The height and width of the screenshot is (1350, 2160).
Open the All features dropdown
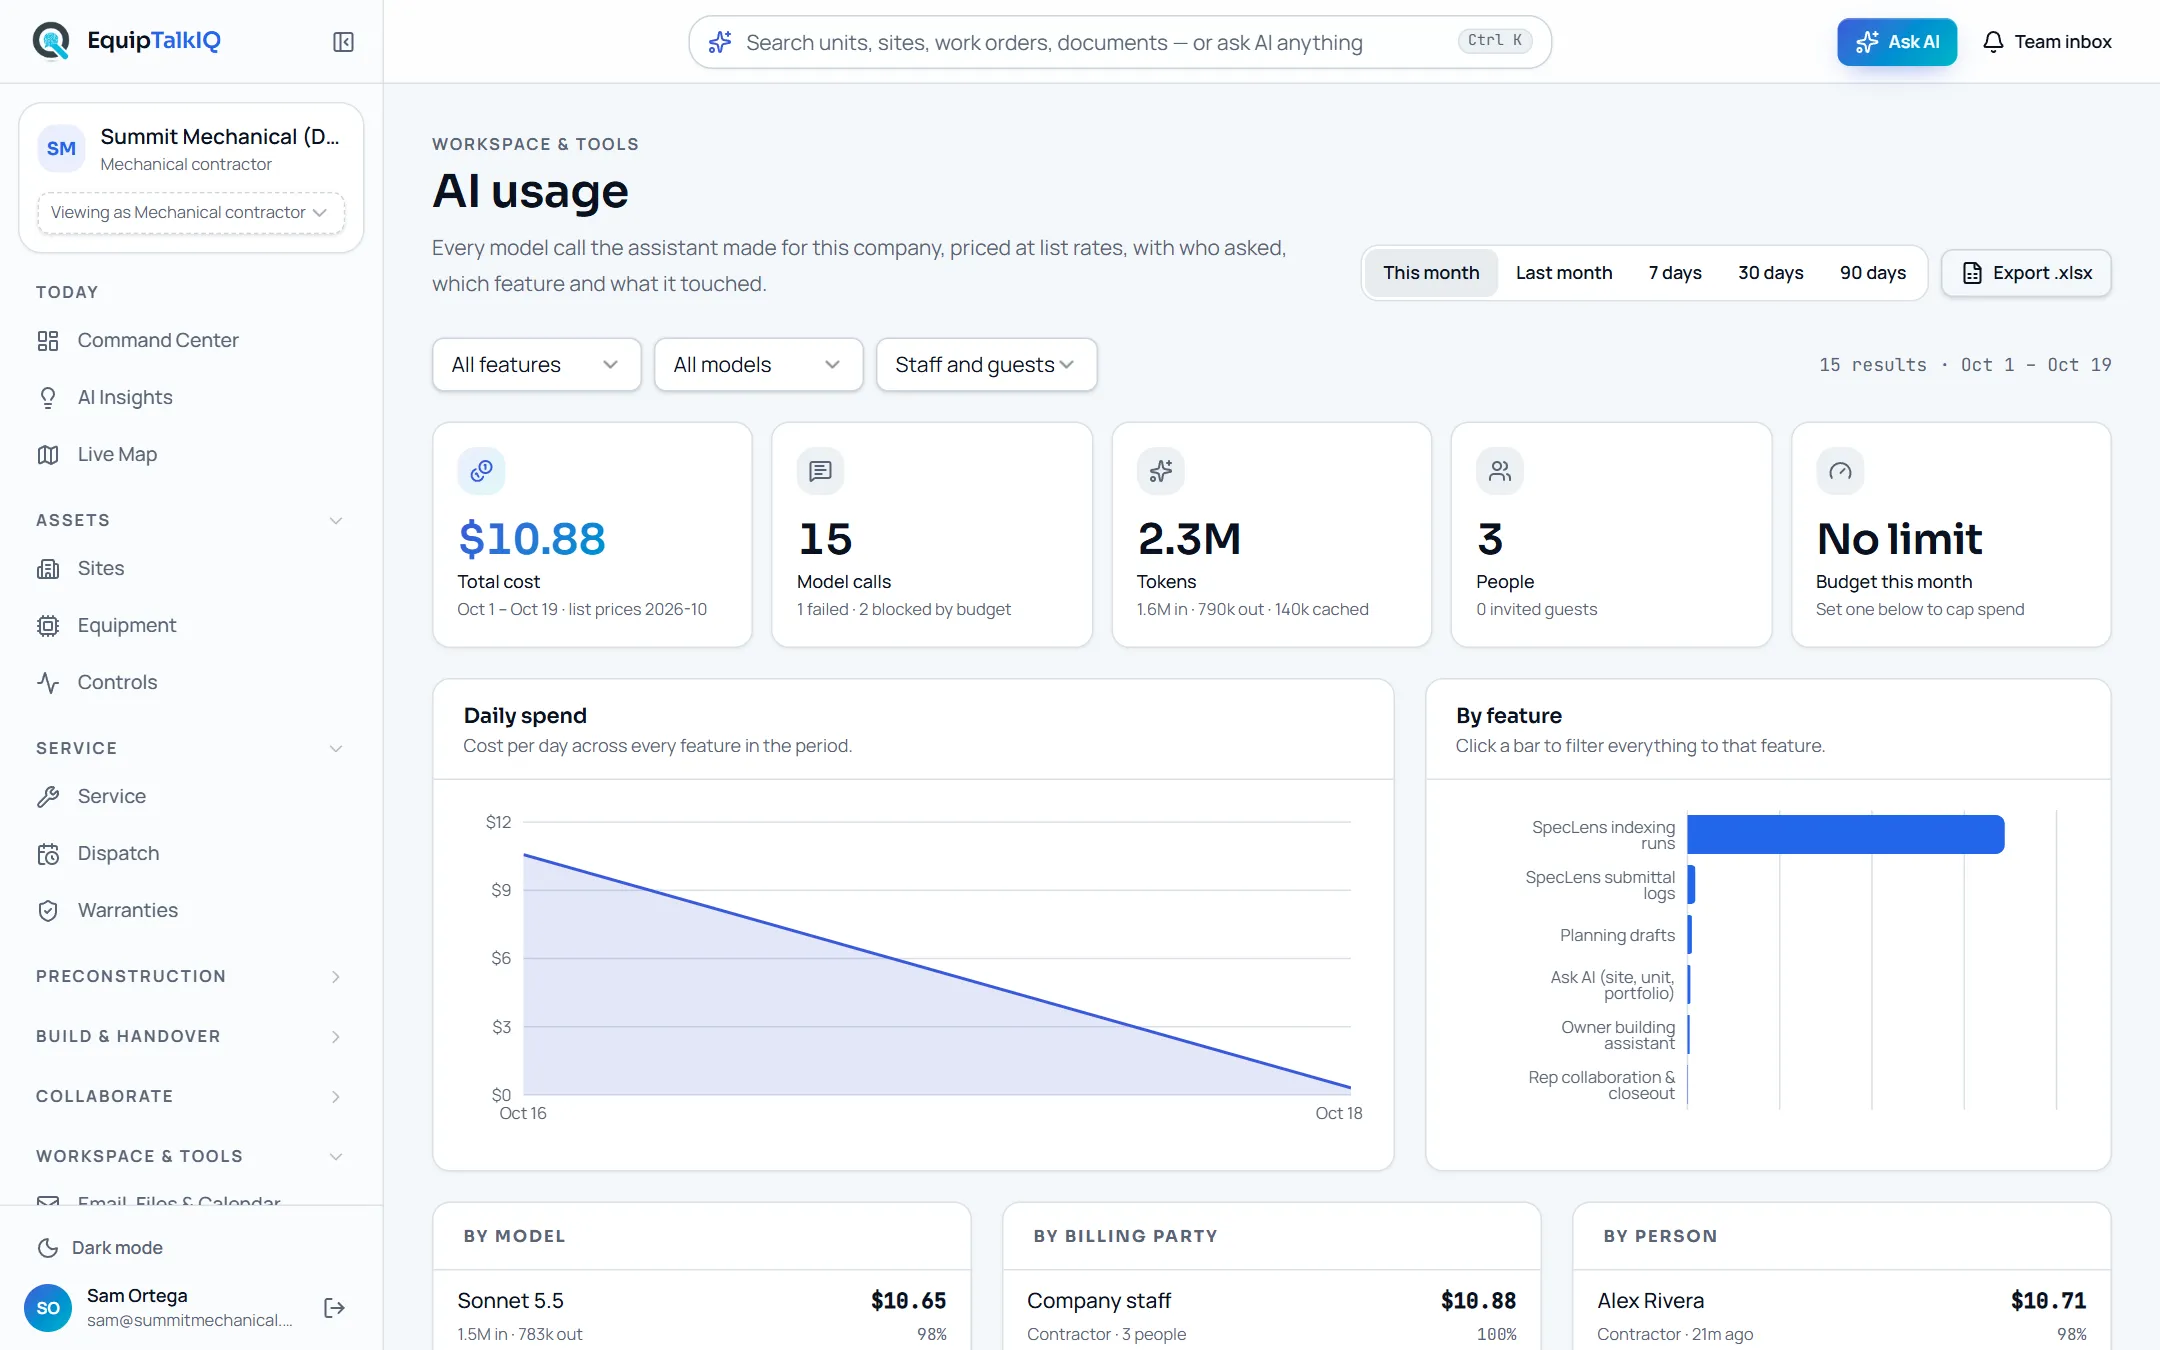click(536, 365)
